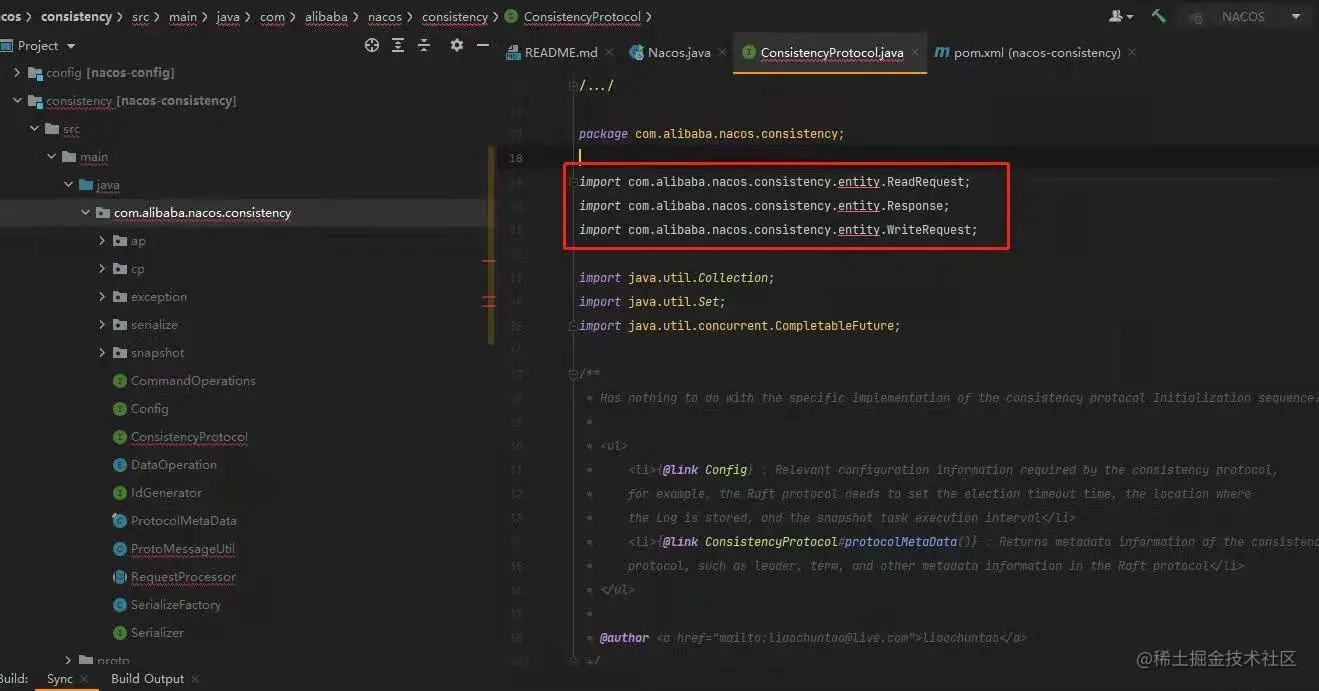Click the @link Config reference in Javadoc
Screen dimensions: 1319x691
pyautogui.click(x=705, y=470)
